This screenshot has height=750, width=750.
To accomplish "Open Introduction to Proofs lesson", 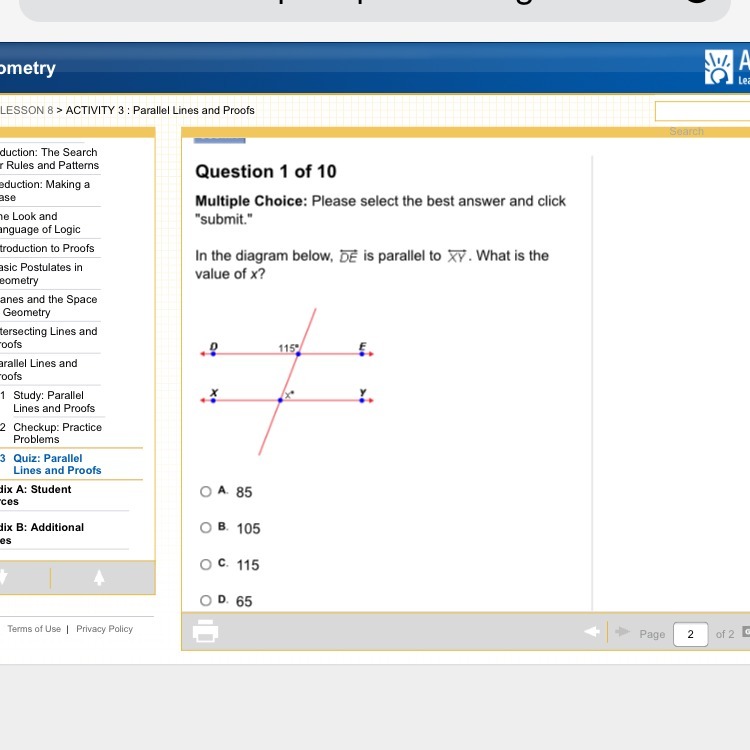I will coord(47,248).
